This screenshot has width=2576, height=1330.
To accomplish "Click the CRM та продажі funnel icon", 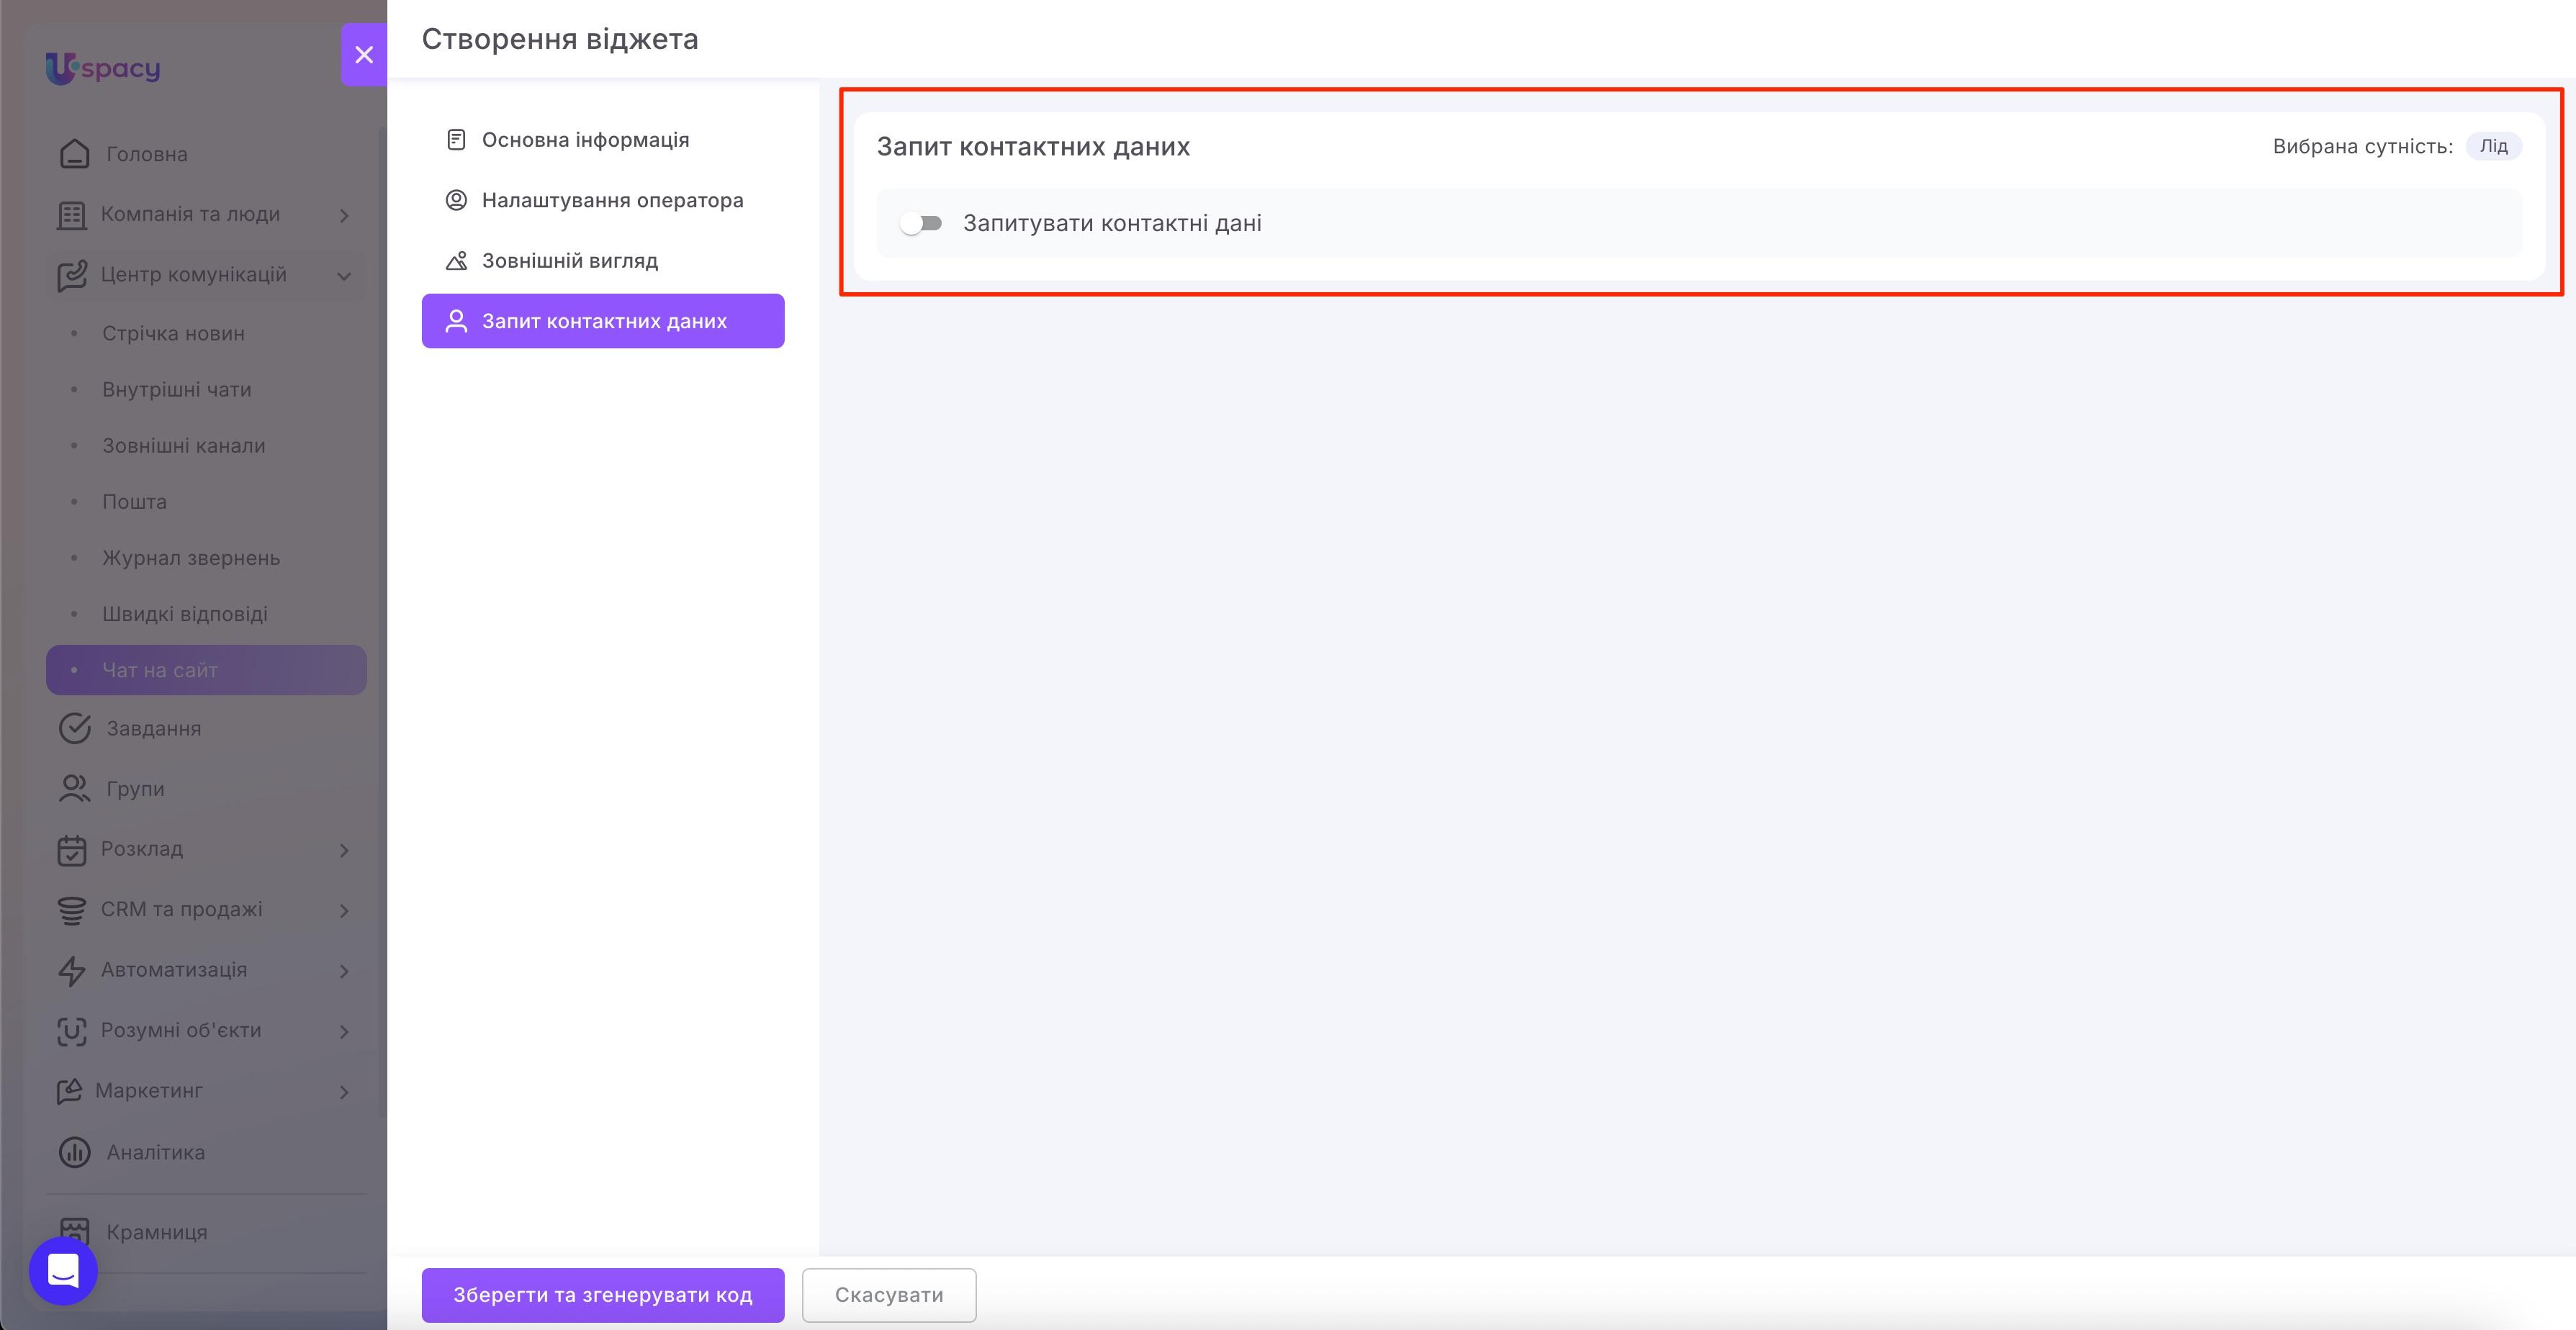I will pyautogui.click(x=71, y=910).
